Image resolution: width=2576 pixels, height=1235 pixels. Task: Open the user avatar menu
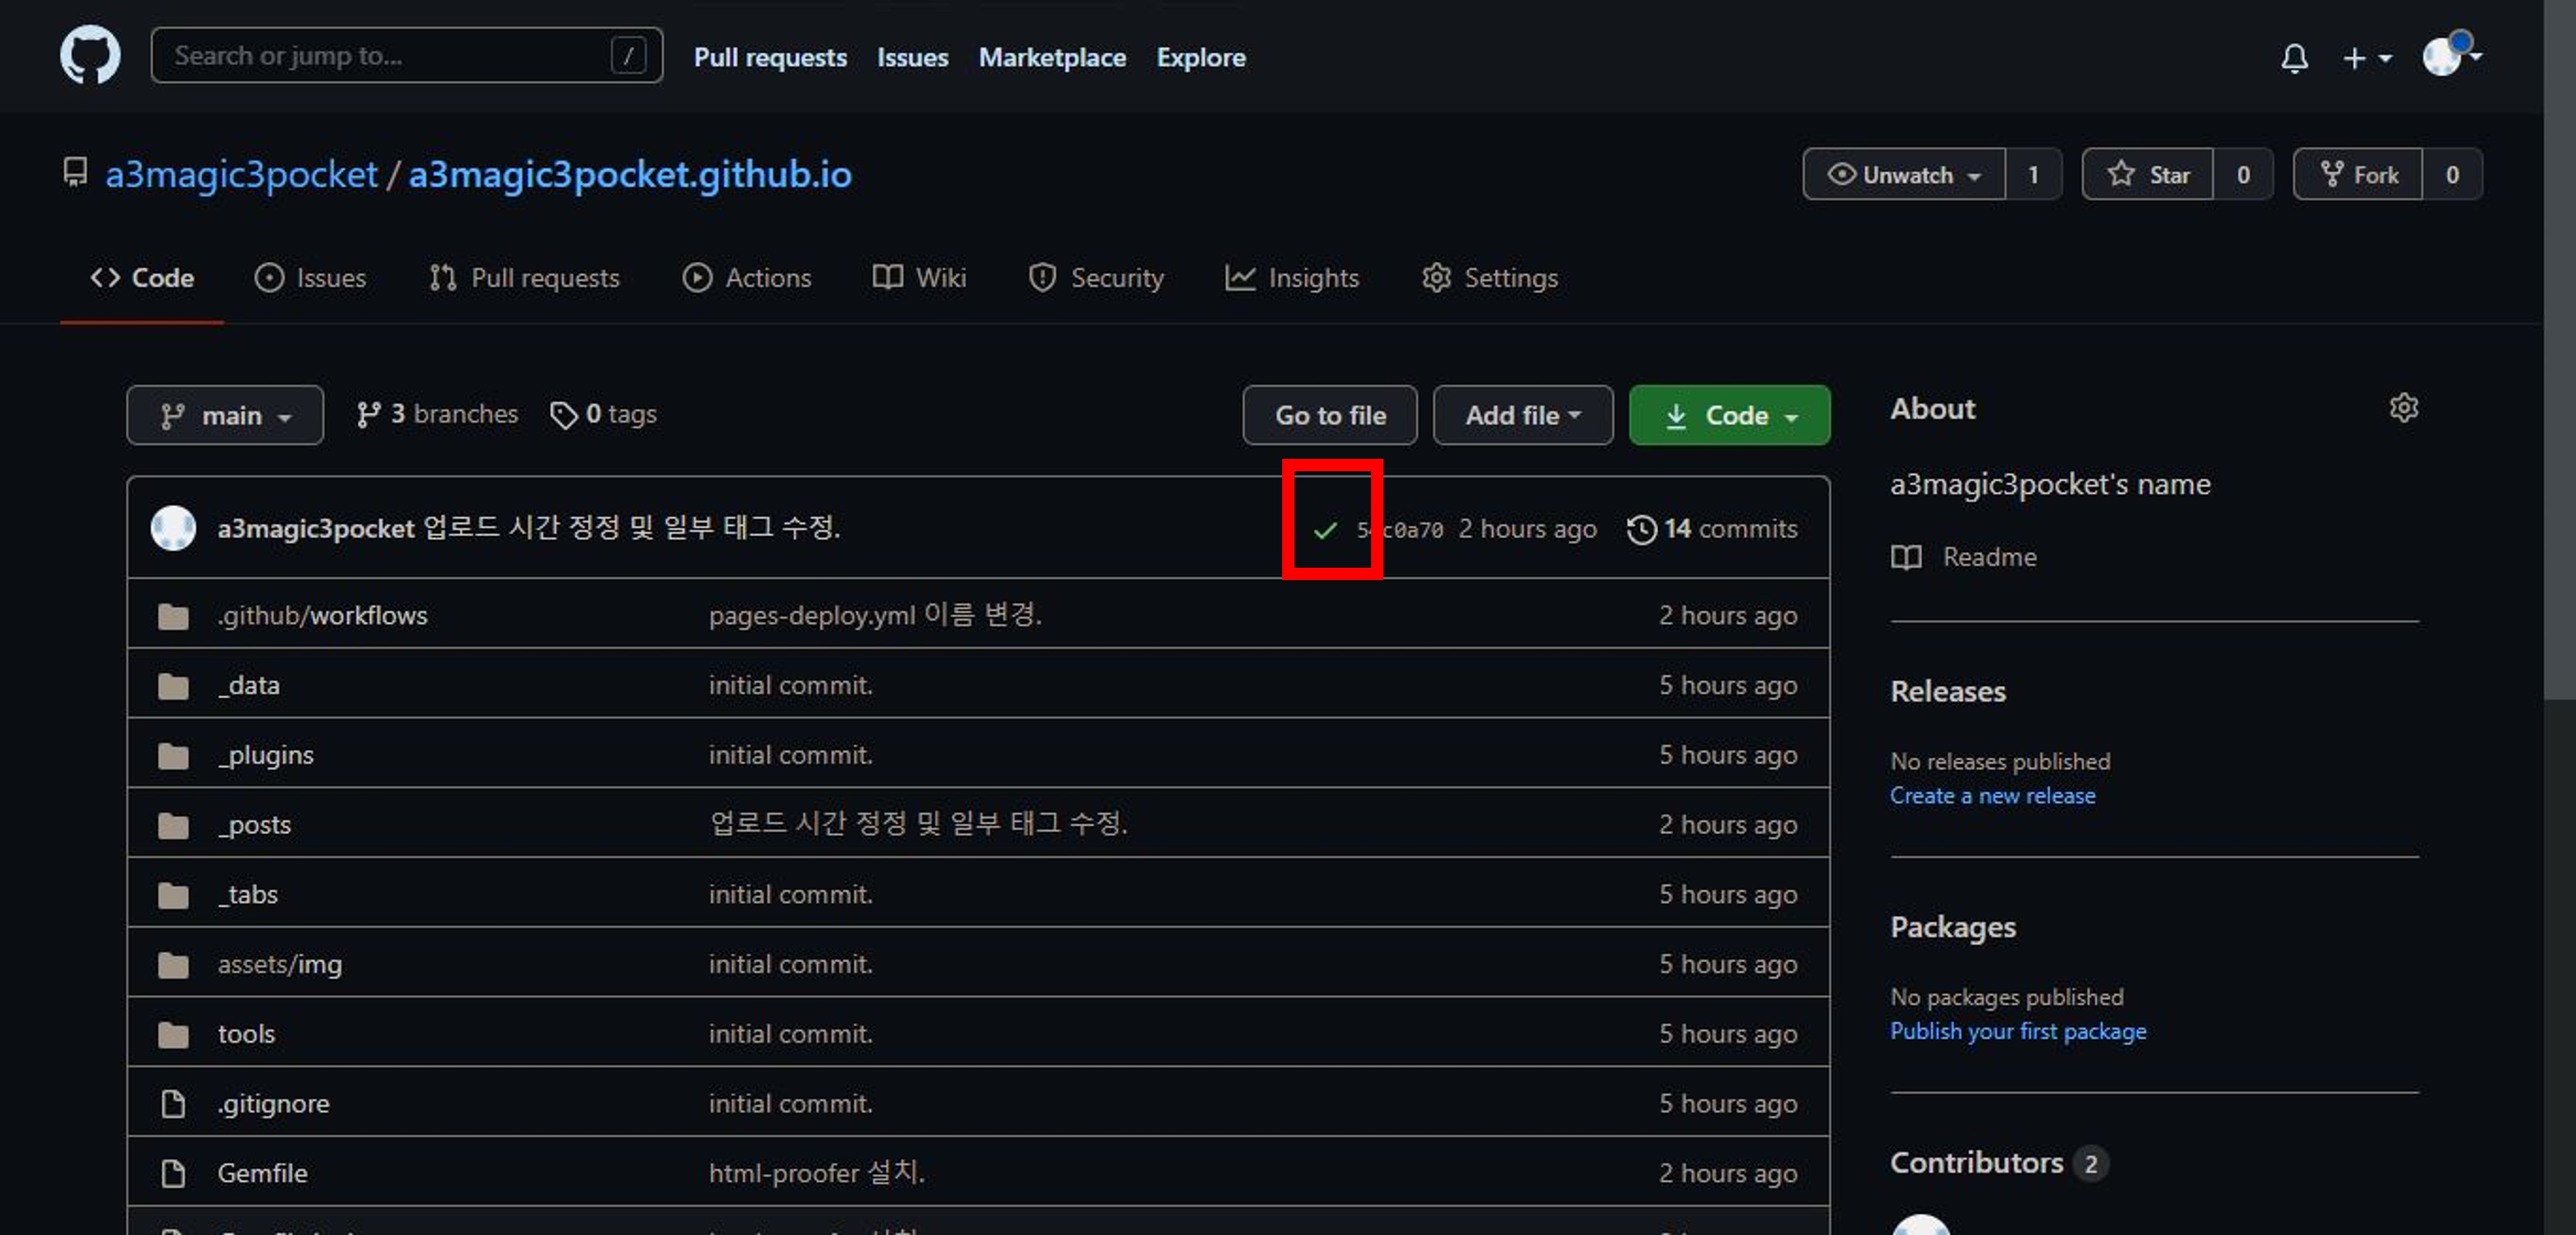tap(2451, 55)
